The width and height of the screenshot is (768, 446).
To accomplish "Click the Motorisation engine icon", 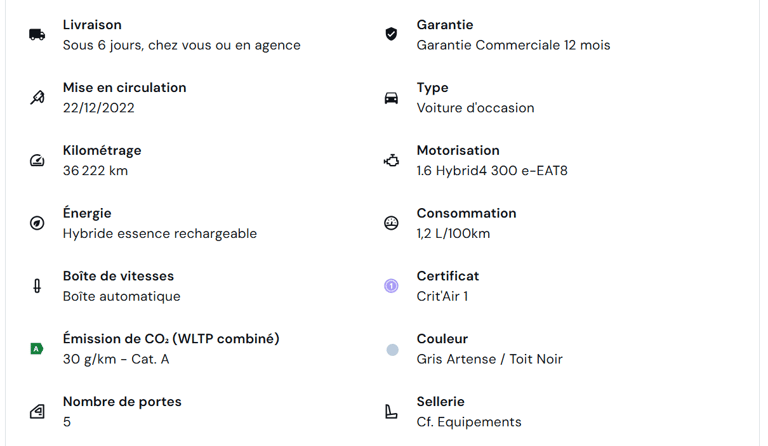I will tap(391, 161).
